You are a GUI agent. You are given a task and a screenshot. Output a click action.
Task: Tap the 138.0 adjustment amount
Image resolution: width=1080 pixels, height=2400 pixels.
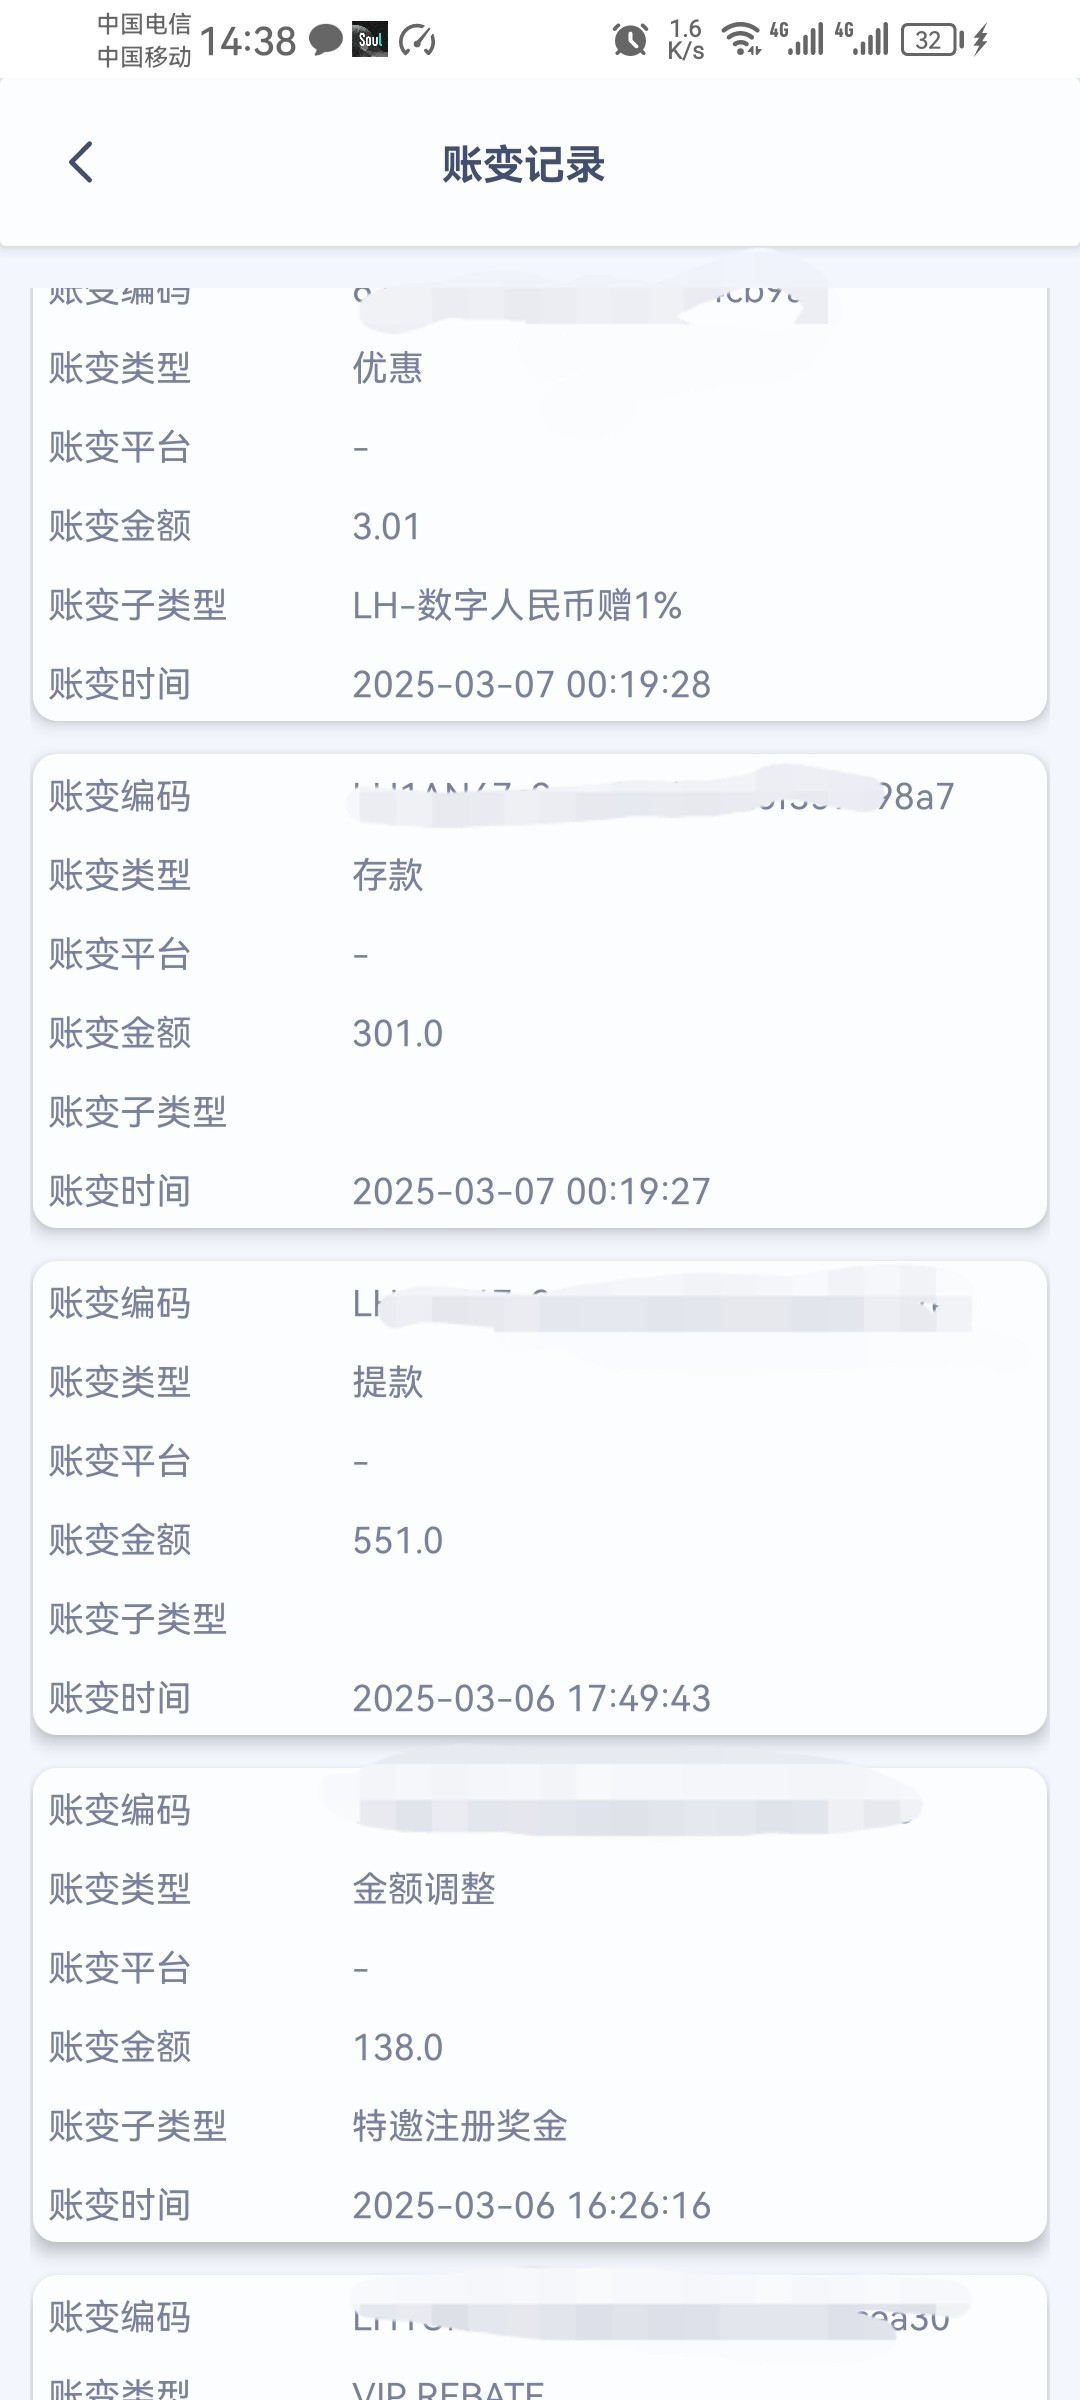click(x=398, y=2047)
